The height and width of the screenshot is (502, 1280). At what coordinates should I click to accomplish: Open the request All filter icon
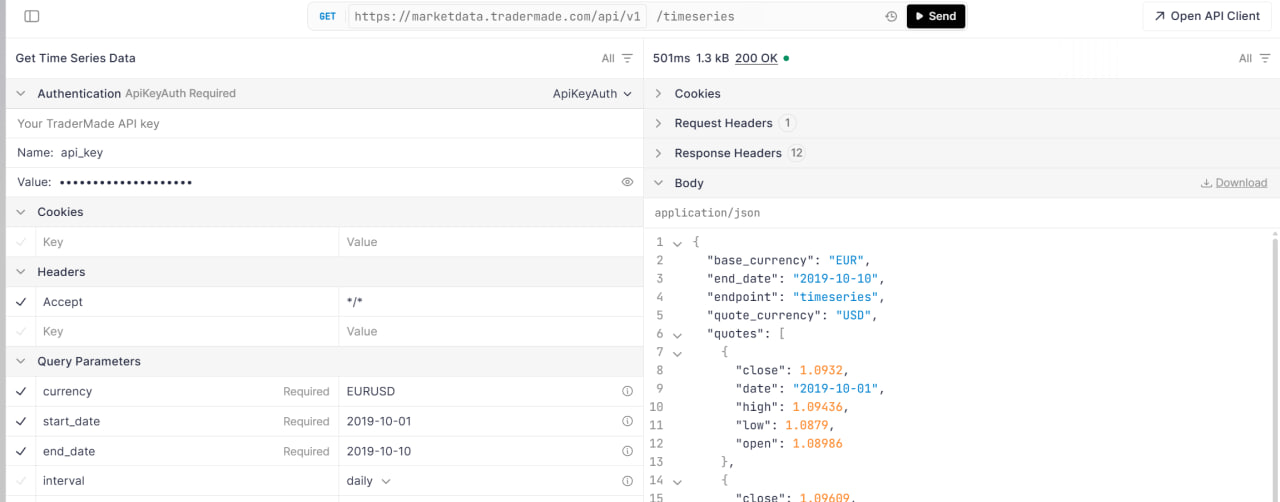point(627,58)
